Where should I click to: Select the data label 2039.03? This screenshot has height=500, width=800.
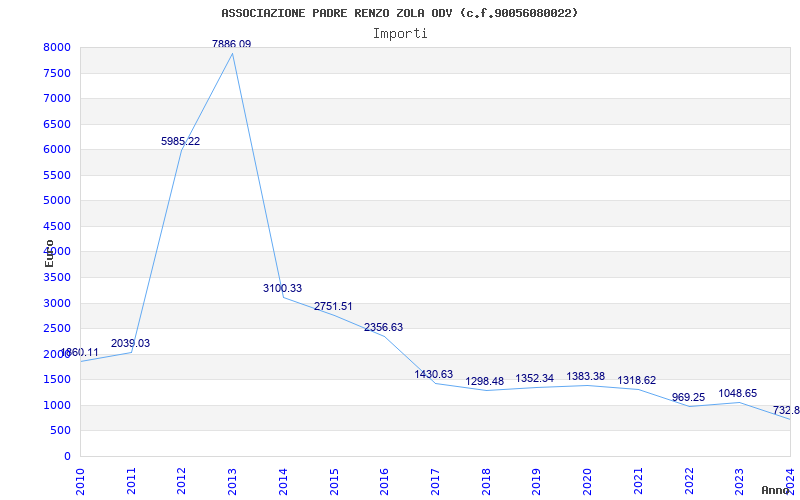[131, 343]
